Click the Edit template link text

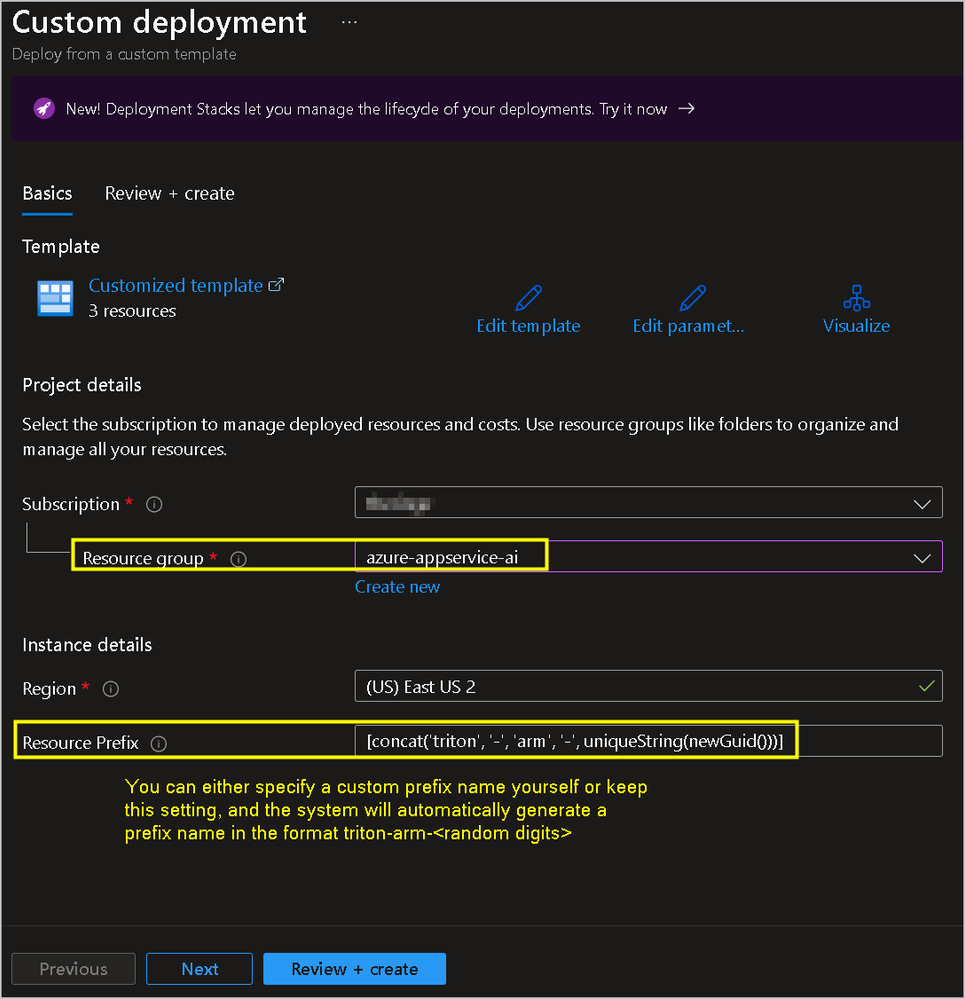[x=528, y=326]
